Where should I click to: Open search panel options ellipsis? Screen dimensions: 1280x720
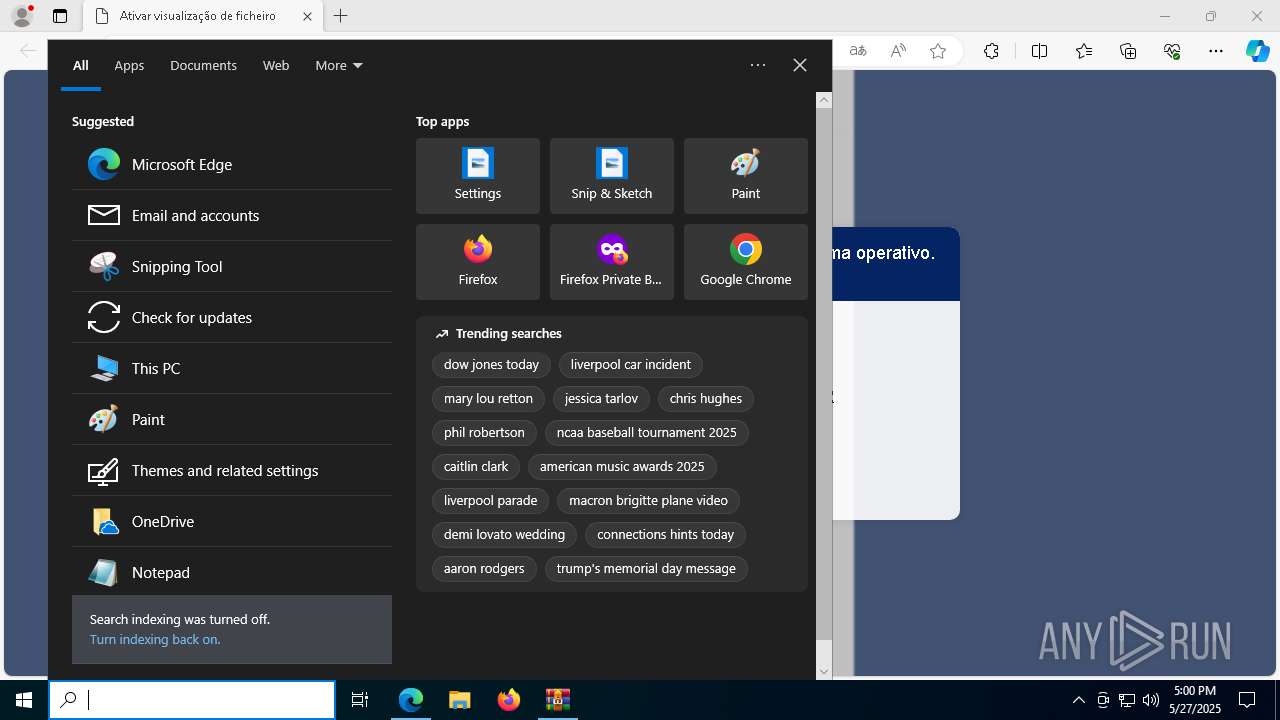pyautogui.click(x=758, y=65)
